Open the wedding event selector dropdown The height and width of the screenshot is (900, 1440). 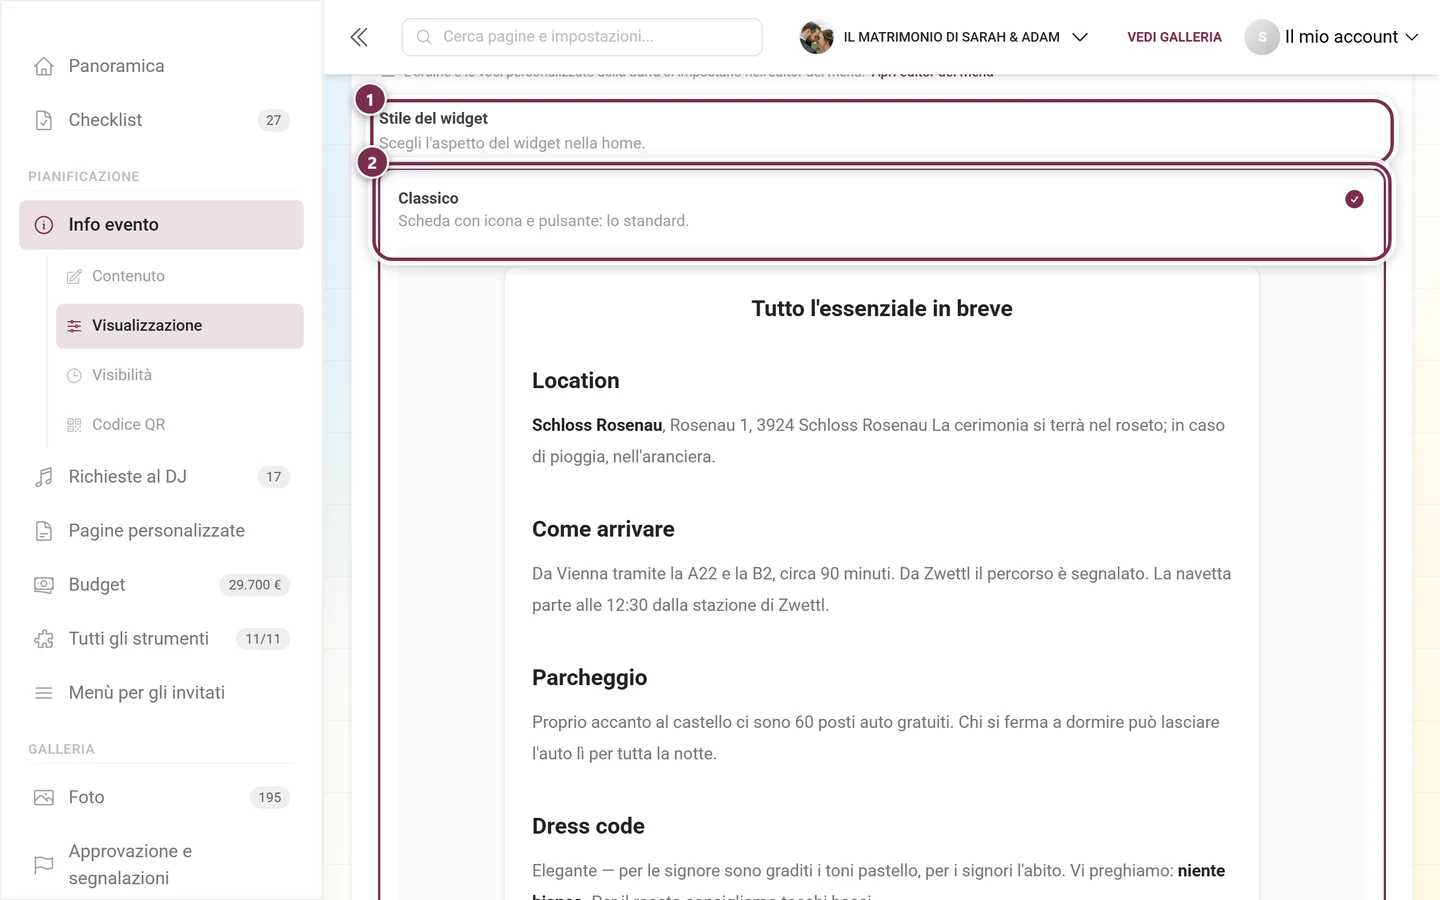pos(944,37)
